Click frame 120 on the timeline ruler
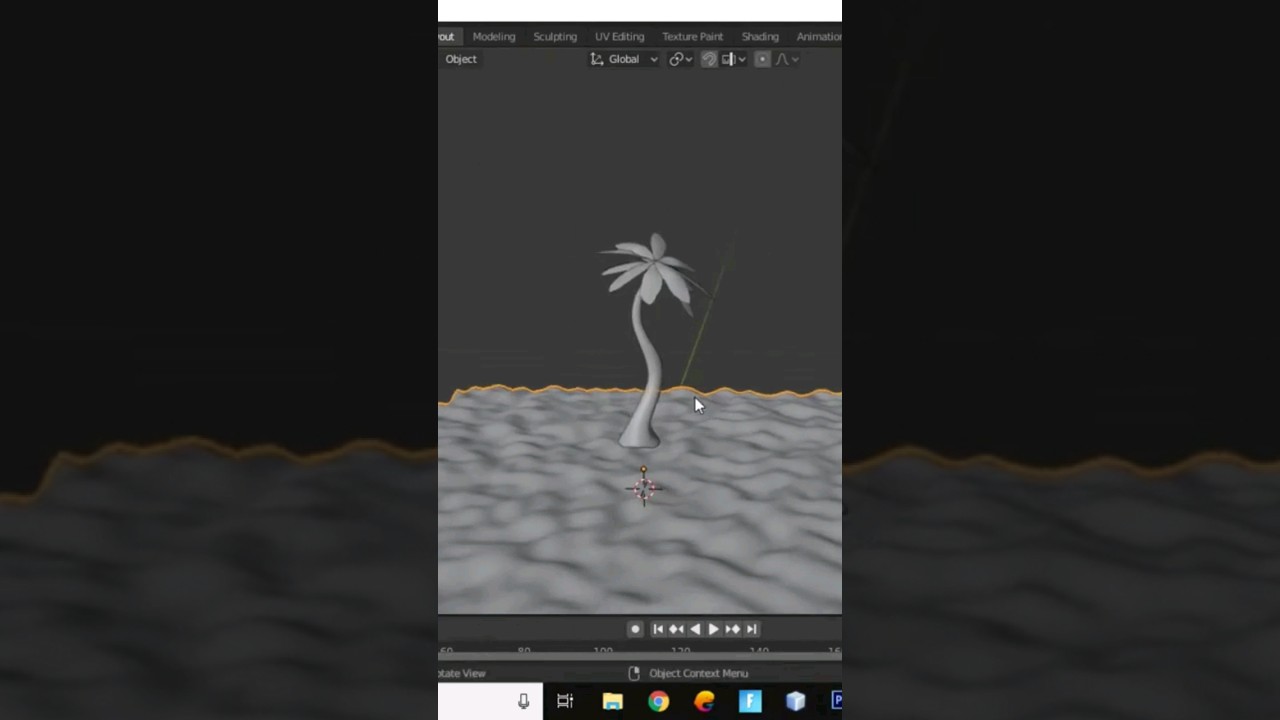Image resolution: width=1280 pixels, height=720 pixels. coord(681,651)
